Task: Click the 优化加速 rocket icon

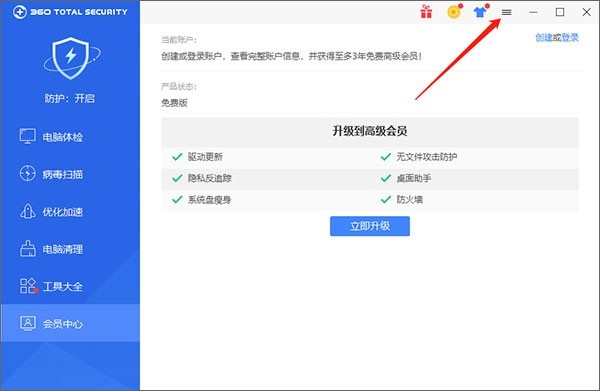Action: 28,211
